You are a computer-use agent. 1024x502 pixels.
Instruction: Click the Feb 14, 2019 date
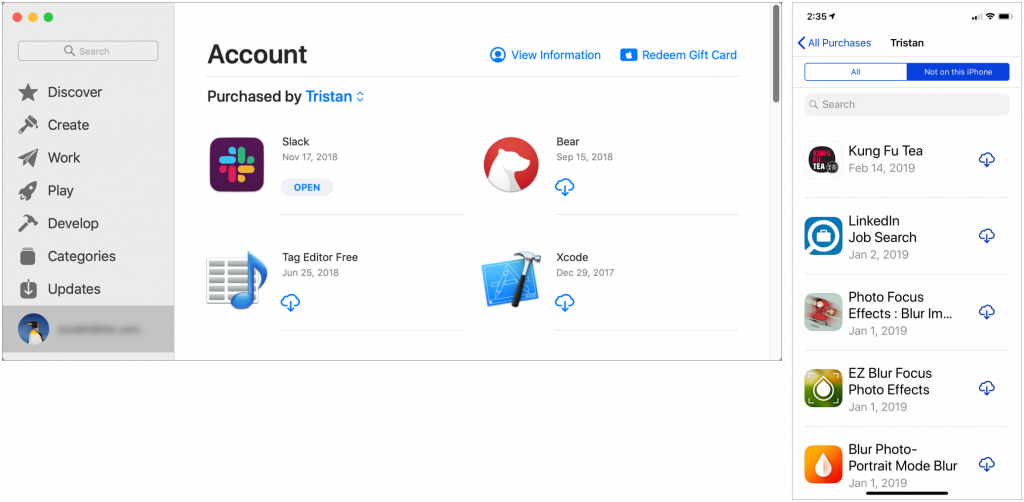click(882, 168)
